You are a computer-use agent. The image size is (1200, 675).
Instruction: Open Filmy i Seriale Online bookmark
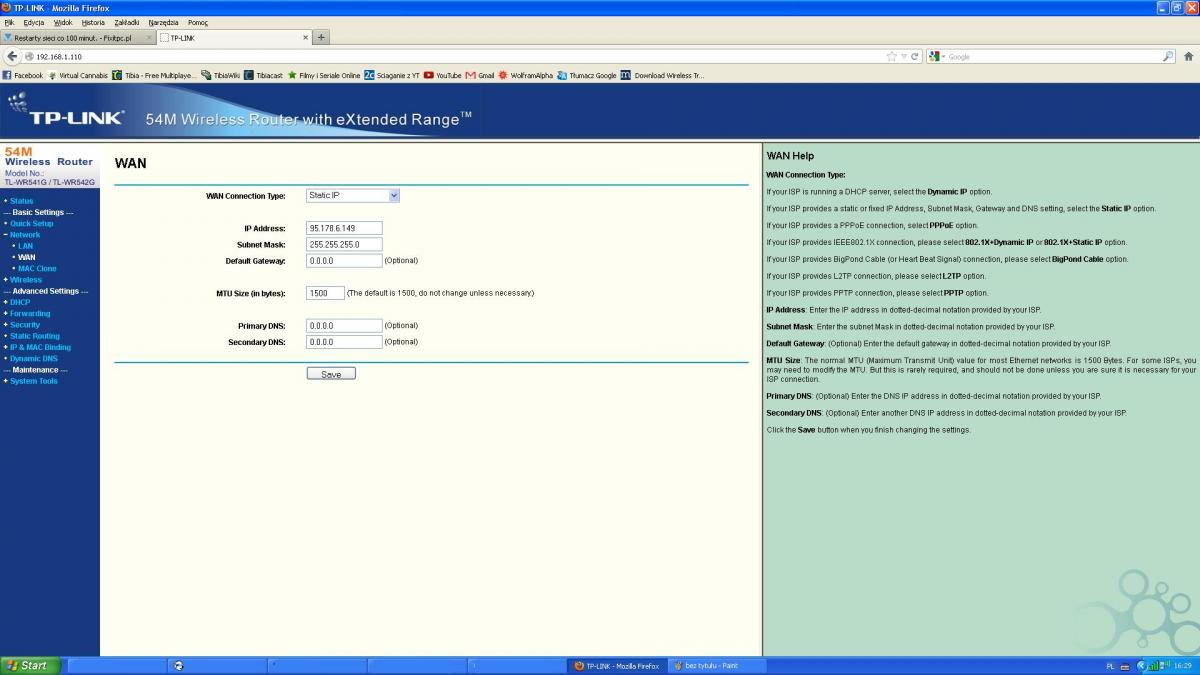click(x=324, y=75)
